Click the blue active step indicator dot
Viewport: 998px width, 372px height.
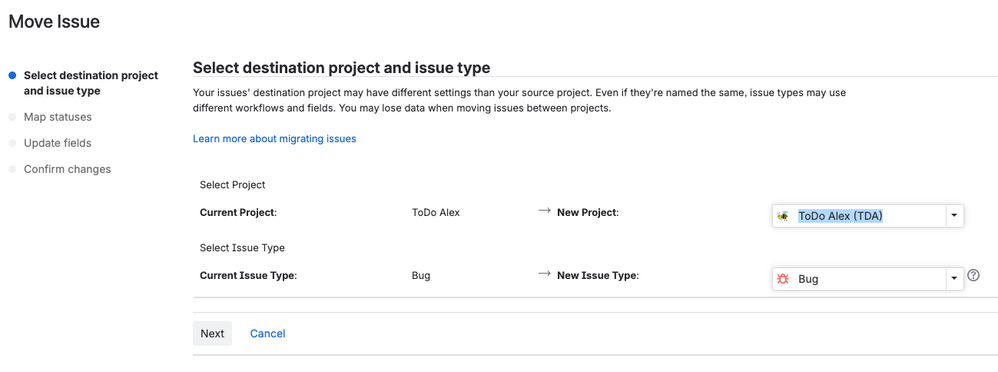coord(12,76)
